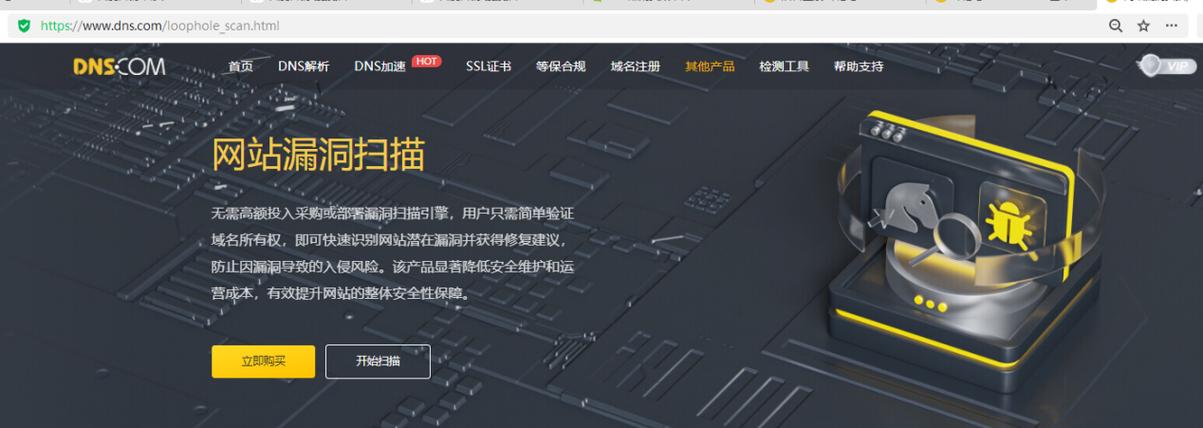Open the browser zoom magnifier icon
The width and height of the screenshot is (1203, 428).
[x=1116, y=26]
